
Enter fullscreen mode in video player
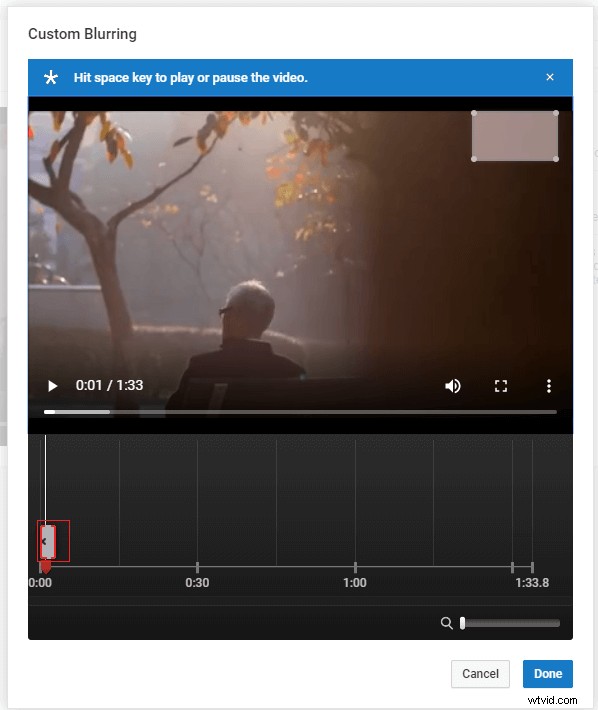(x=501, y=386)
